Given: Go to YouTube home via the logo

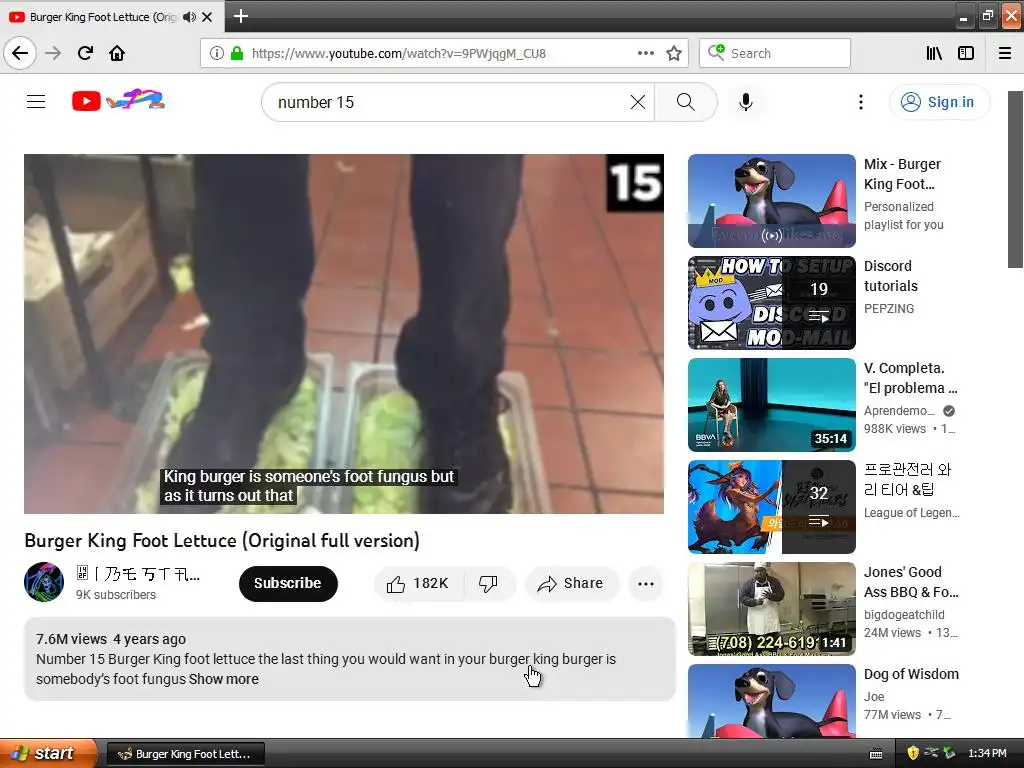Looking at the screenshot, I should pos(118,101).
